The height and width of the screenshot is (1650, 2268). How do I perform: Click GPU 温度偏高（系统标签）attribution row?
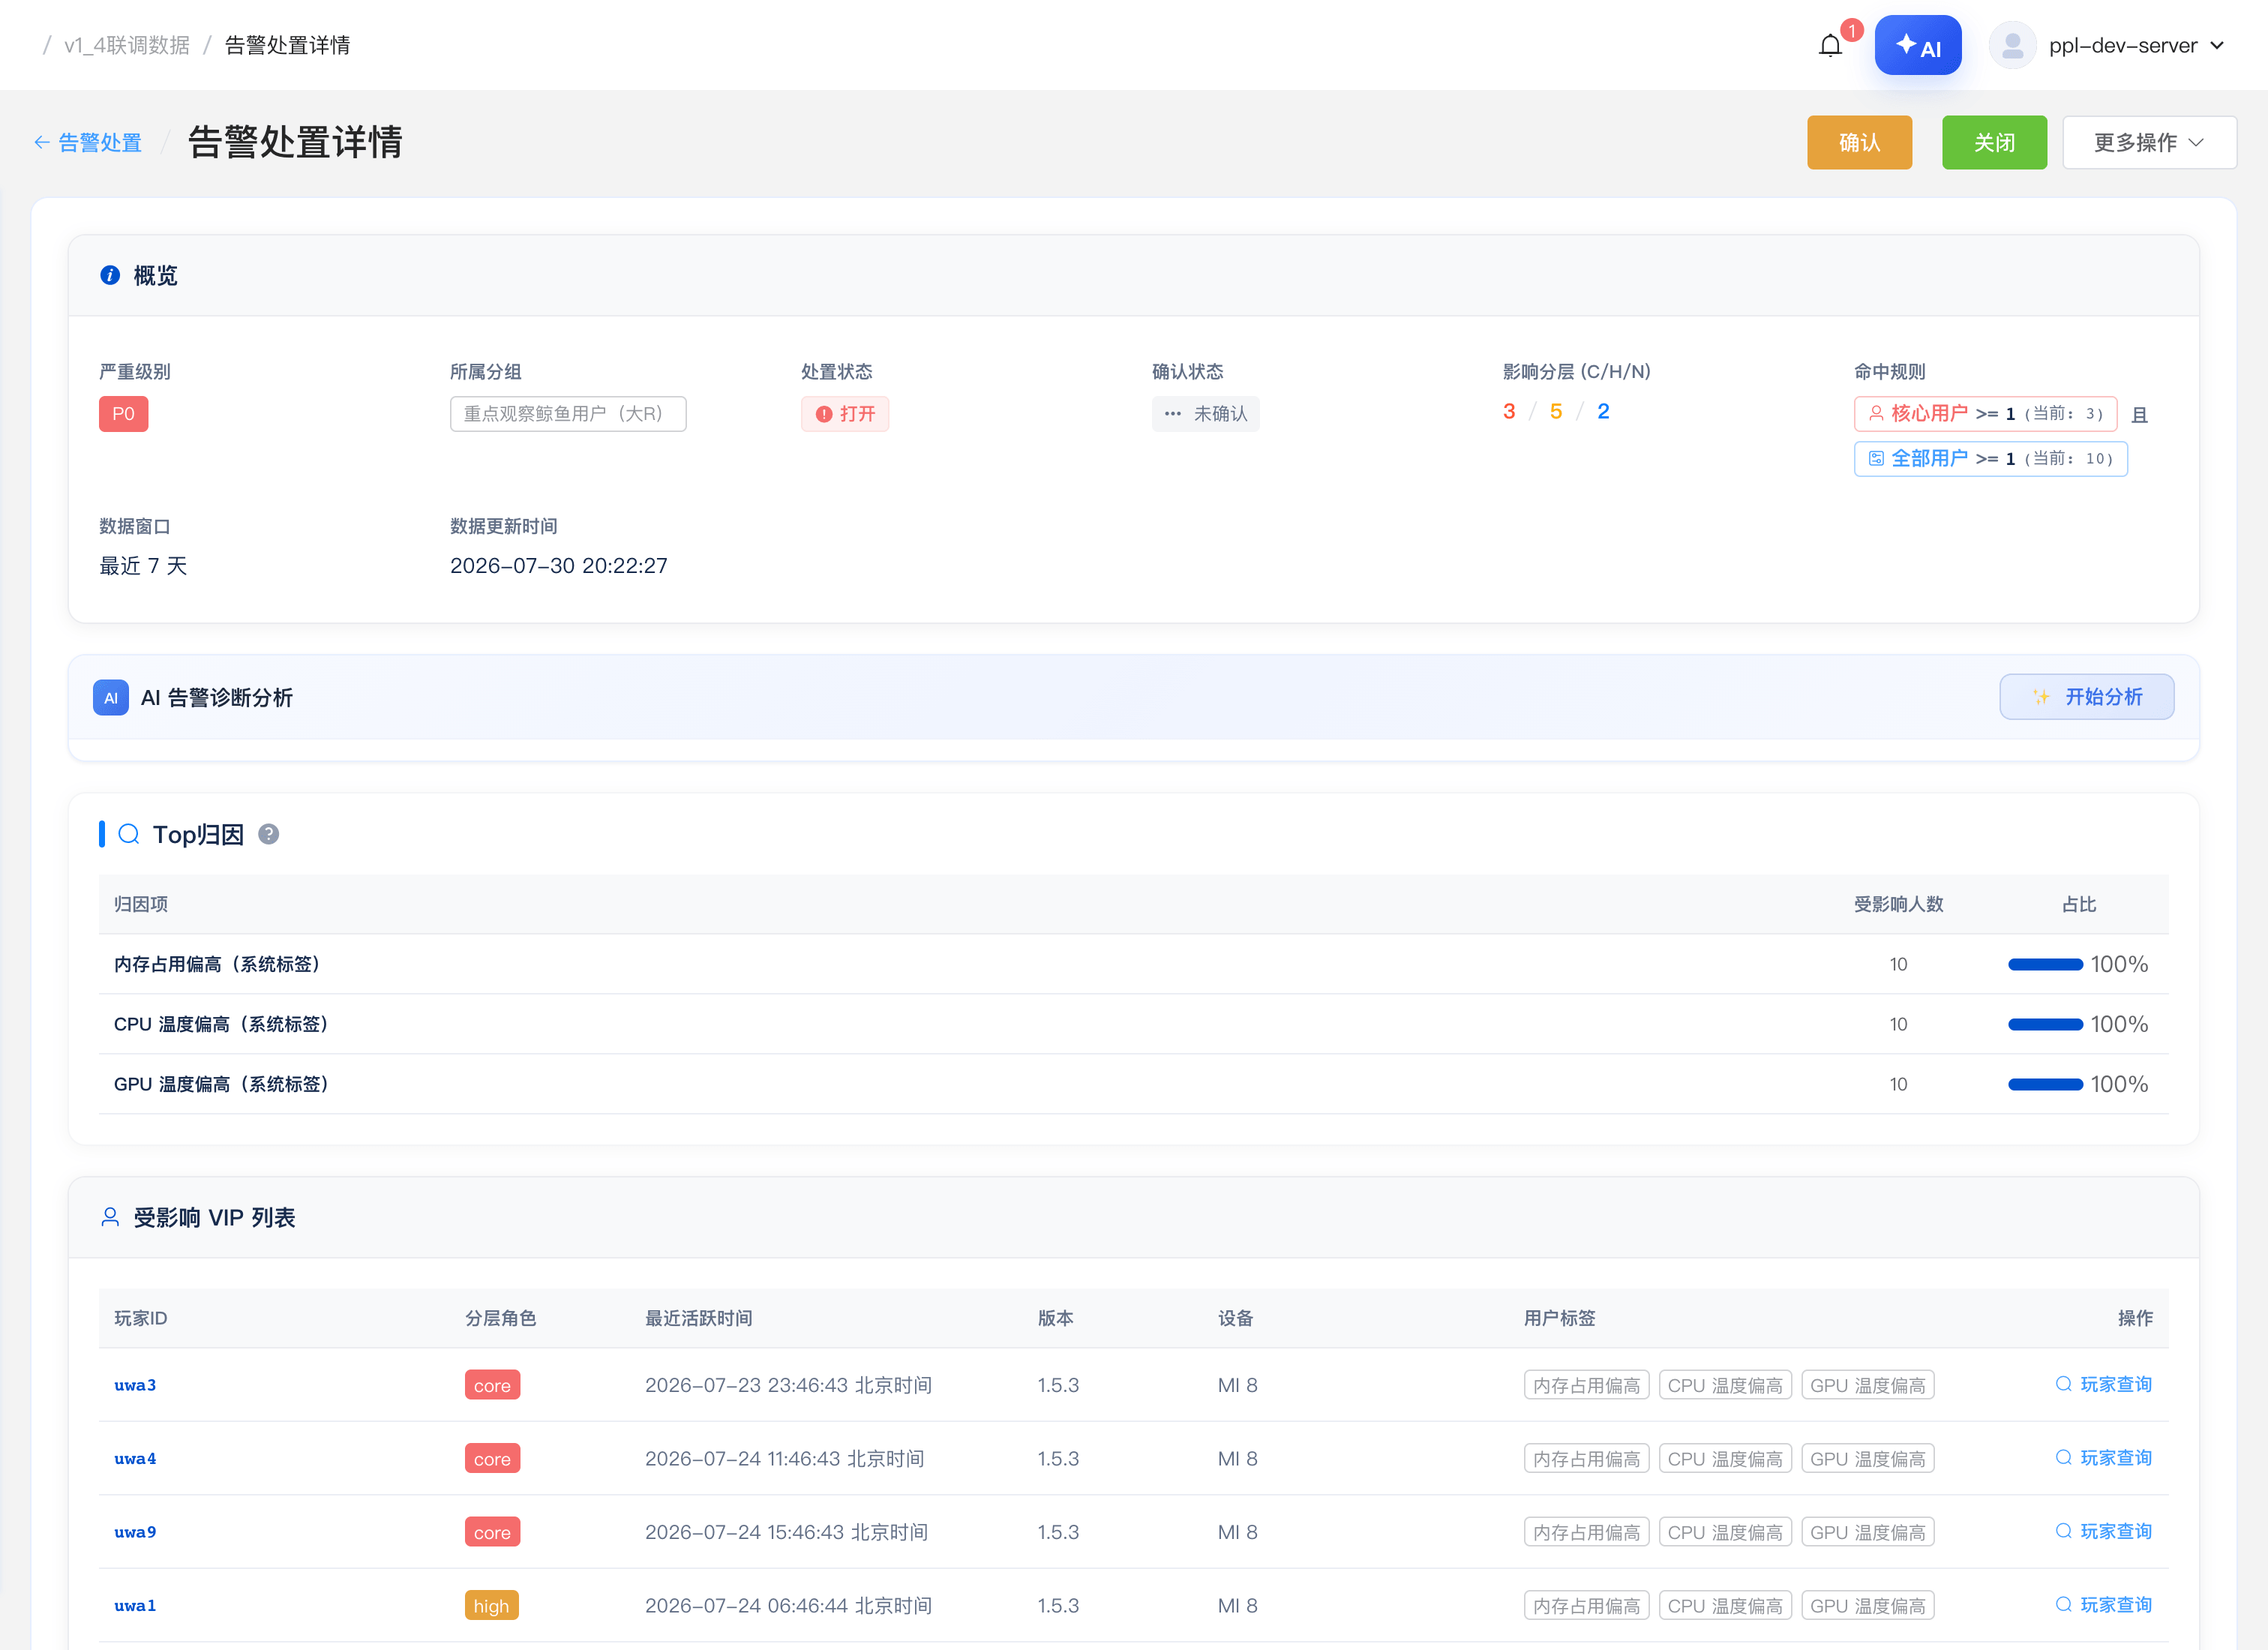click(1133, 1084)
